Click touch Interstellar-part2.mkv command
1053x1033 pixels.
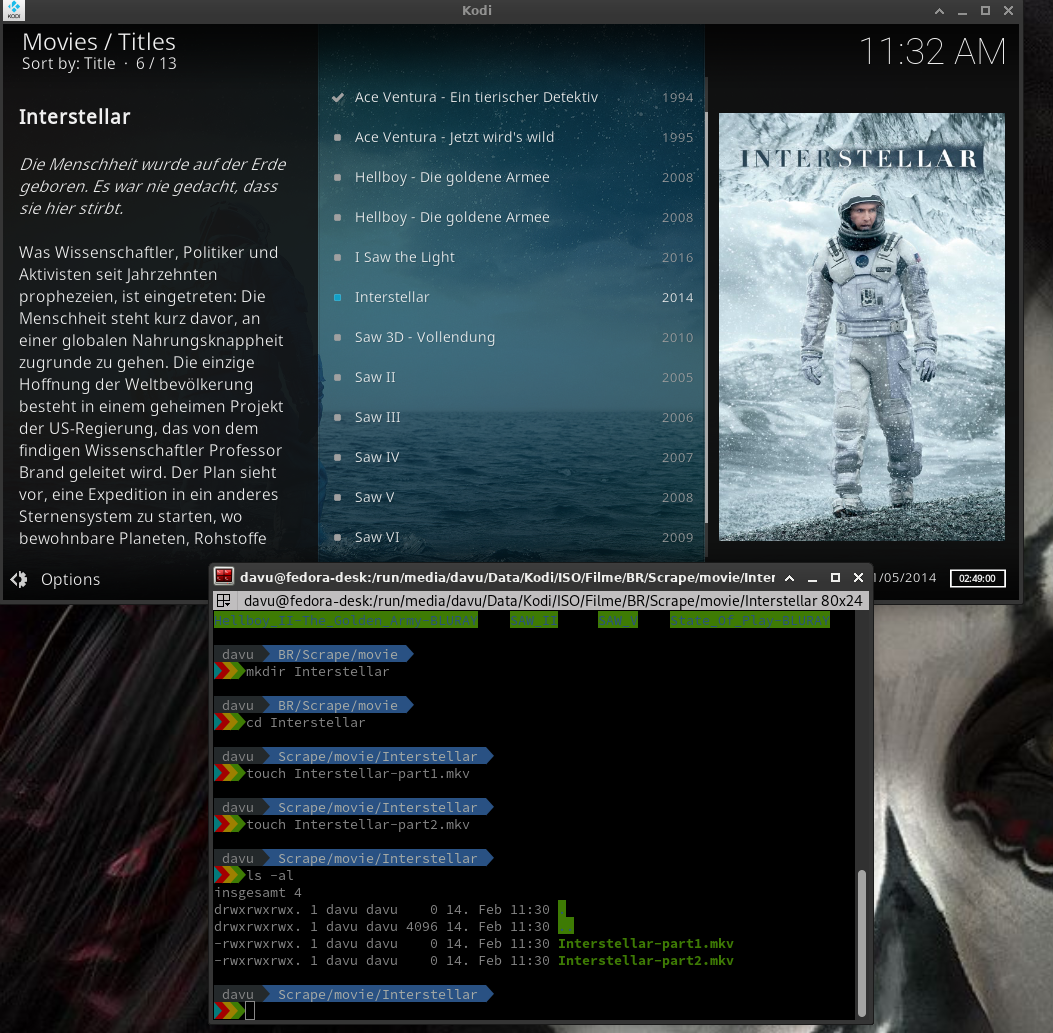(358, 825)
